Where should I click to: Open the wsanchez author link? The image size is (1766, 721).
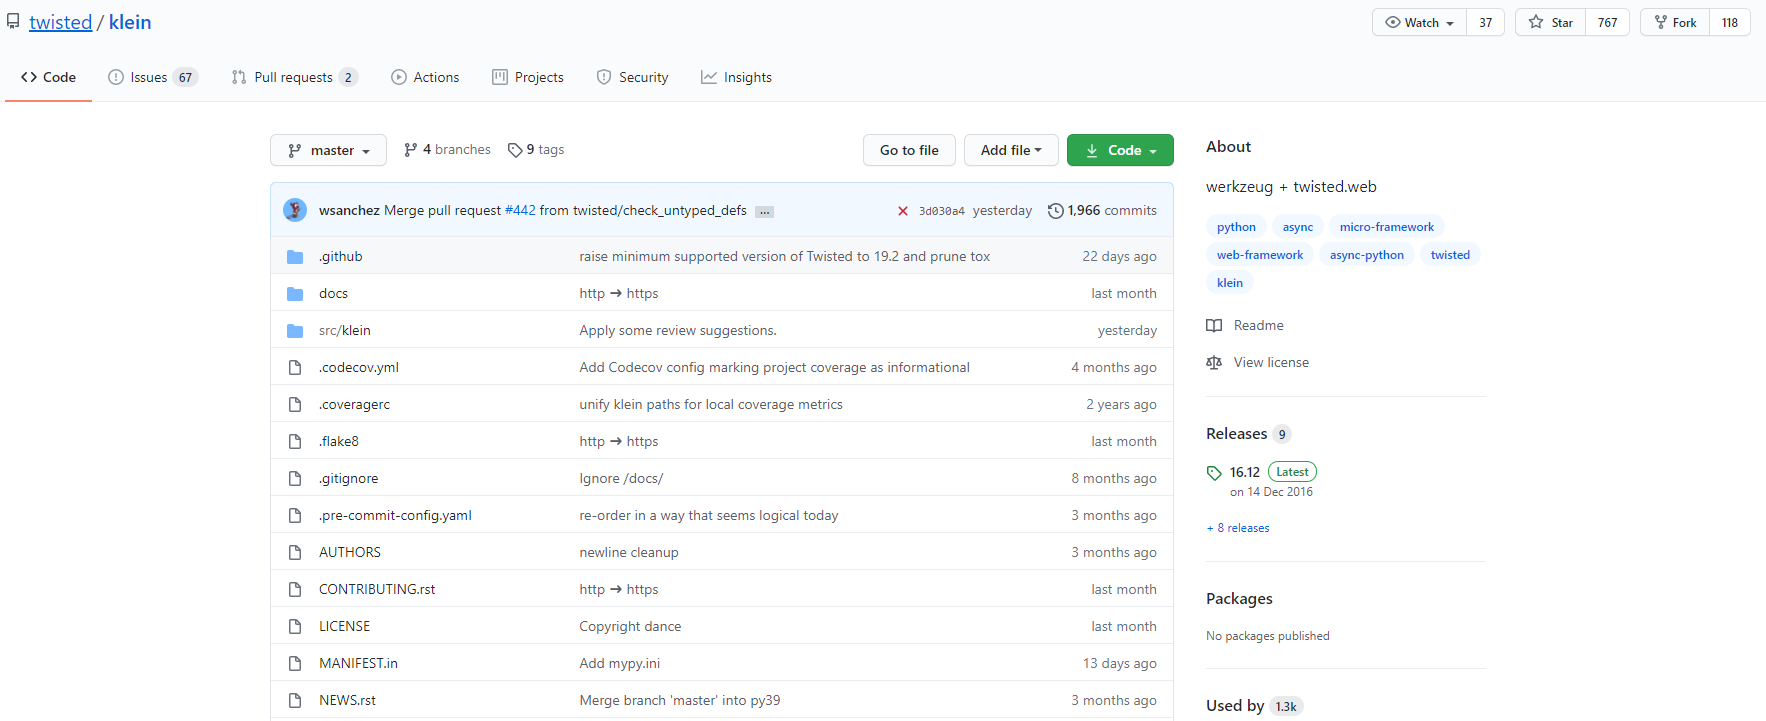click(x=349, y=210)
